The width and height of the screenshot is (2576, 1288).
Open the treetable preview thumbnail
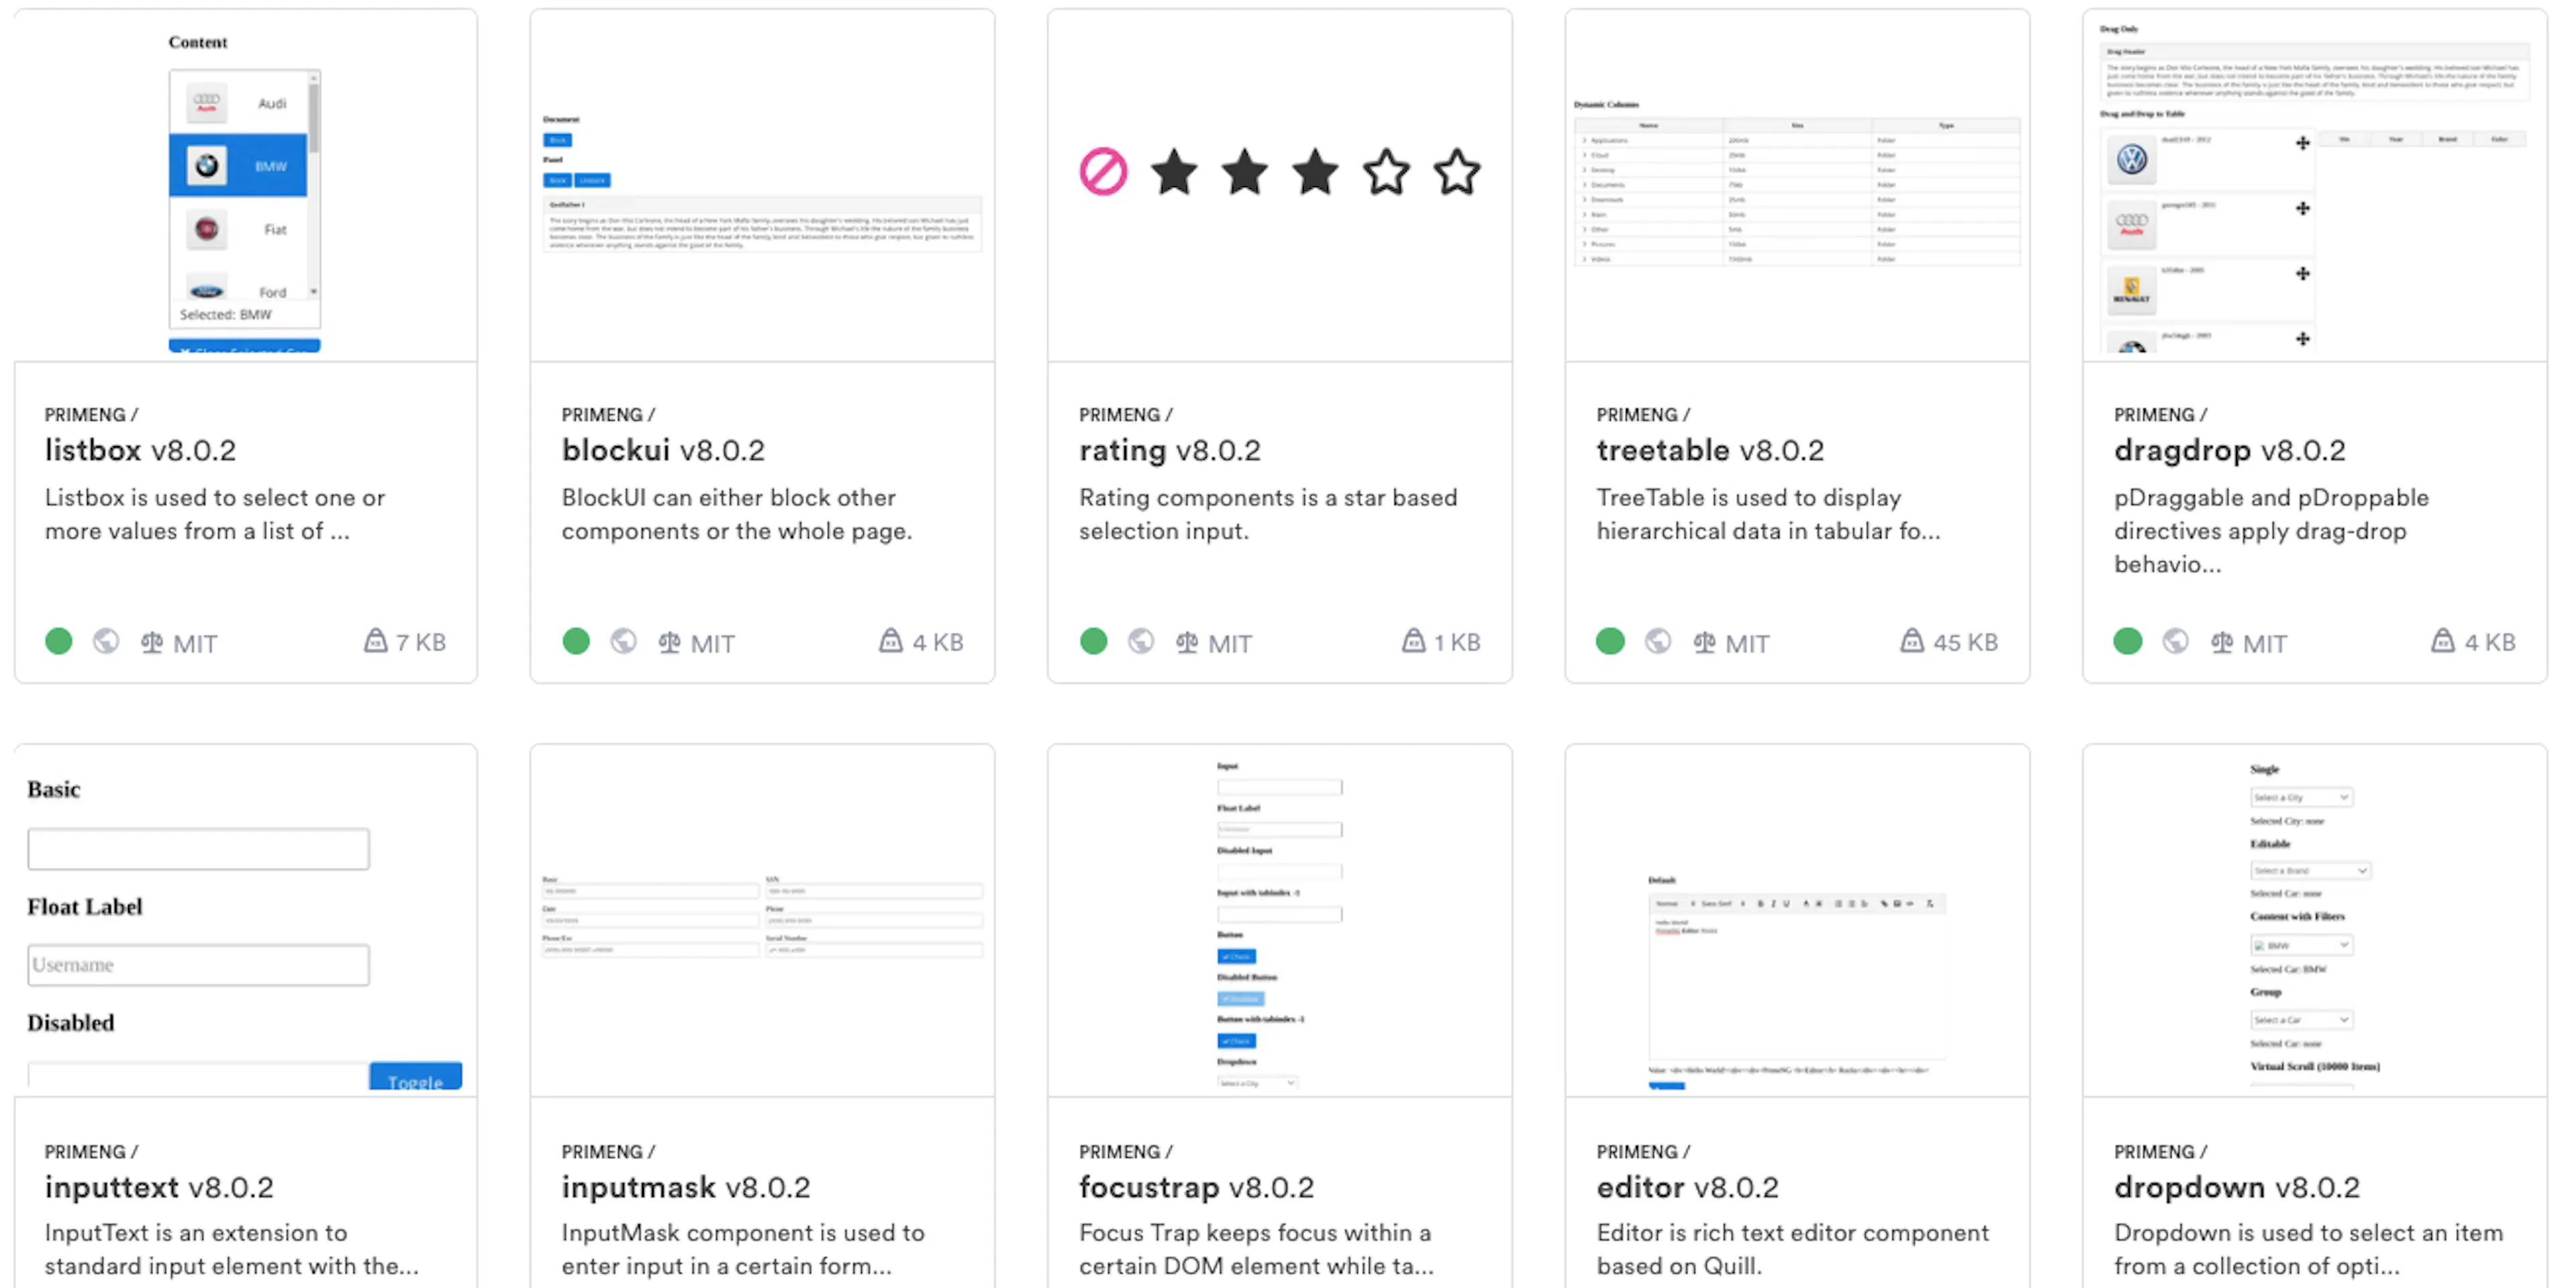(1797, 186)
